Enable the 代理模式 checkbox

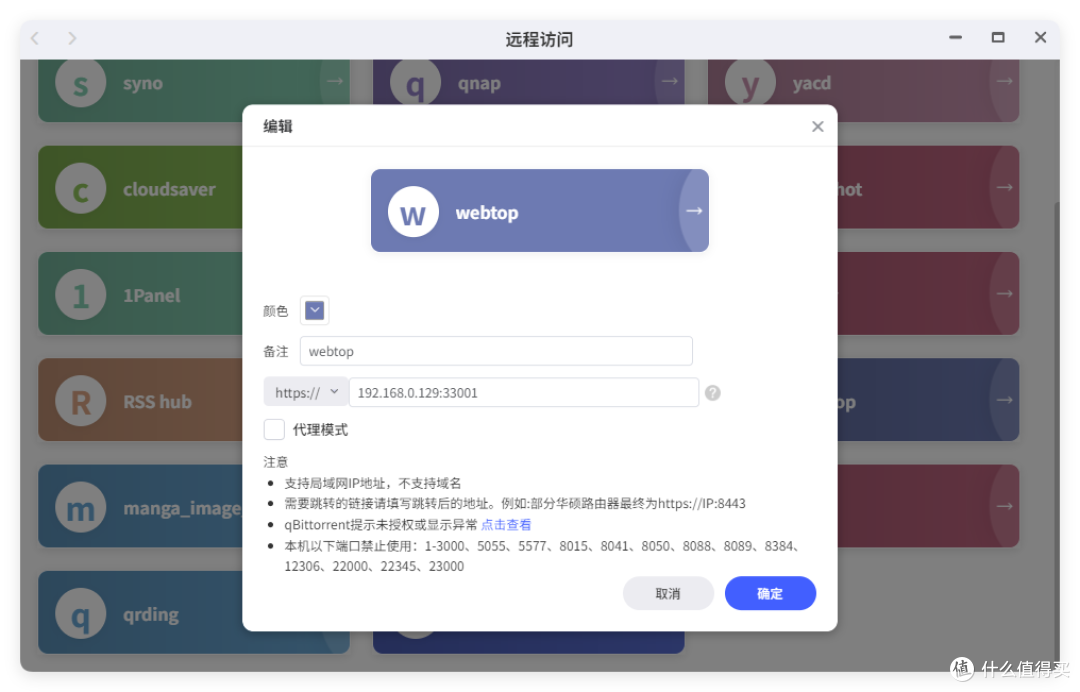[x=274, y=430]
